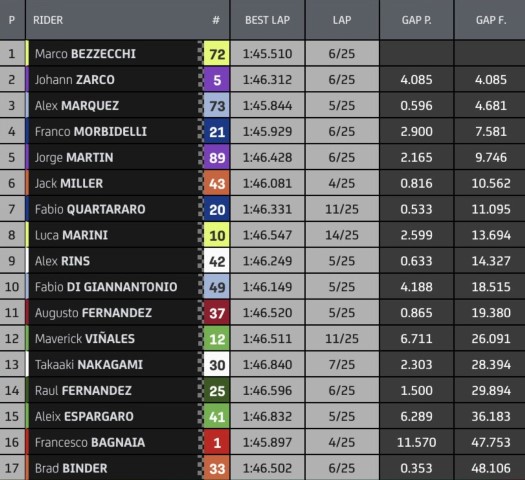Open Alex MARQUEZ rider row
The image size is (525, 480).
tap(262, 105)
